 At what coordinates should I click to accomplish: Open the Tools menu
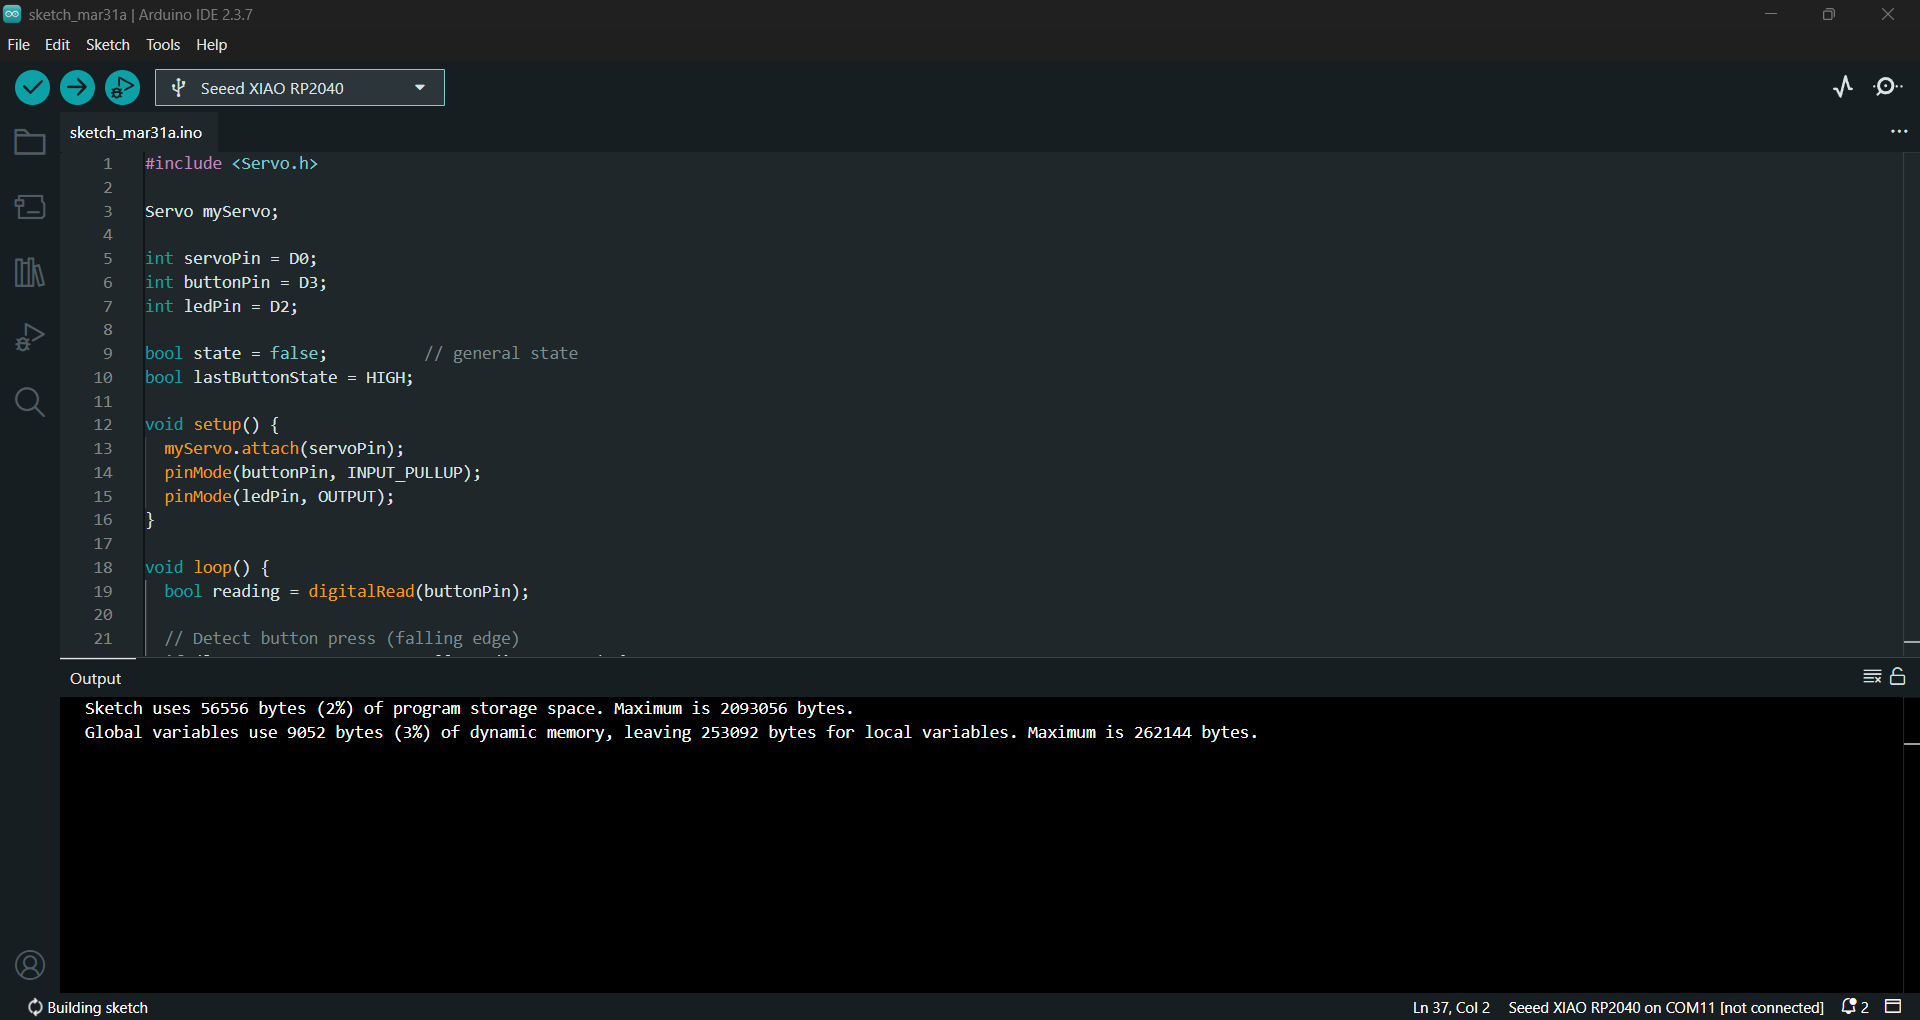(x=163, y=45)
